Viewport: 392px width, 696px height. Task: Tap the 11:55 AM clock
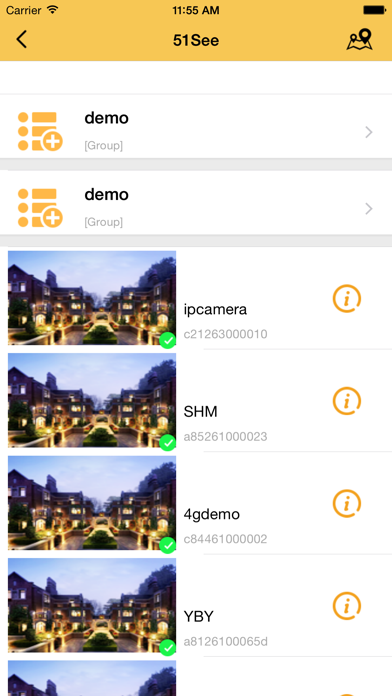196,10
